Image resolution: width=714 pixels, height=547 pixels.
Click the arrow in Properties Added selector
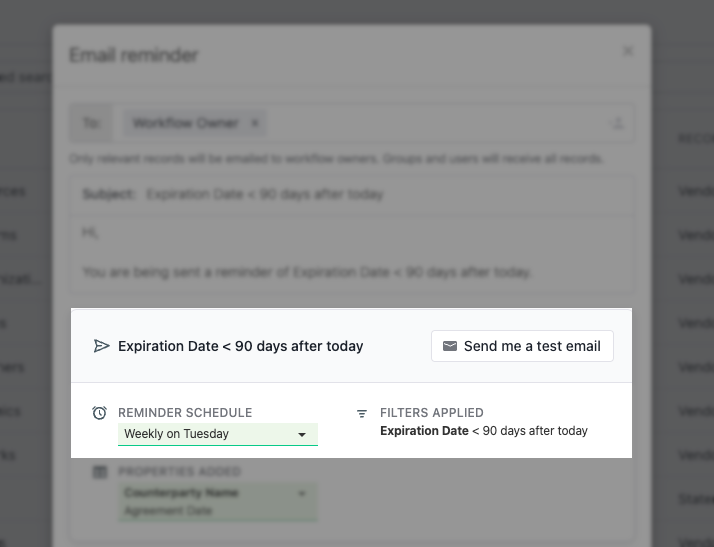click(x=301, y=493)
